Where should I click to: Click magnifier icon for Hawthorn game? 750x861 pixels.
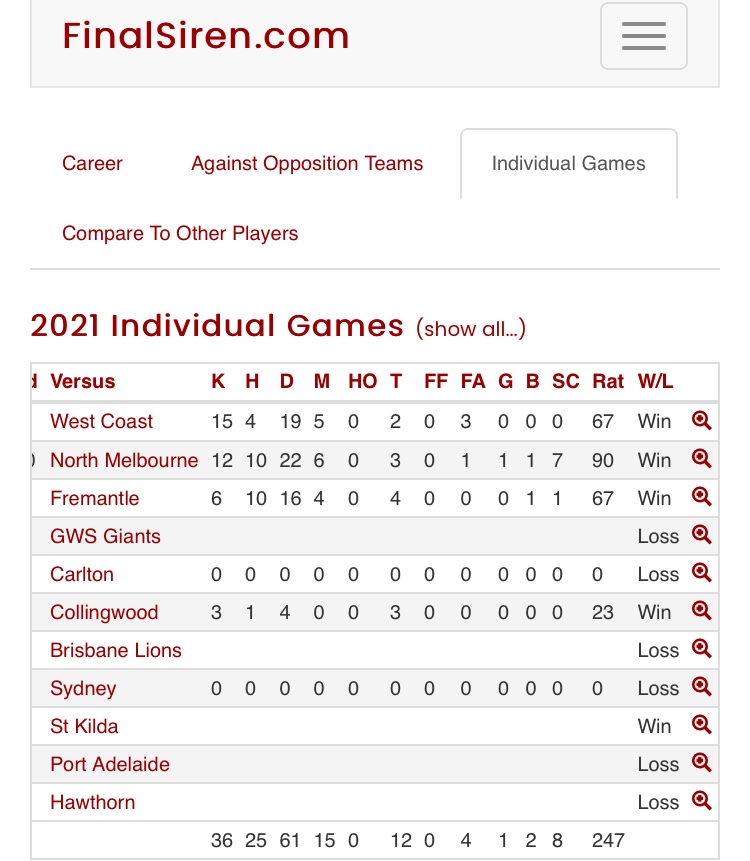click(x=701, y=801)
